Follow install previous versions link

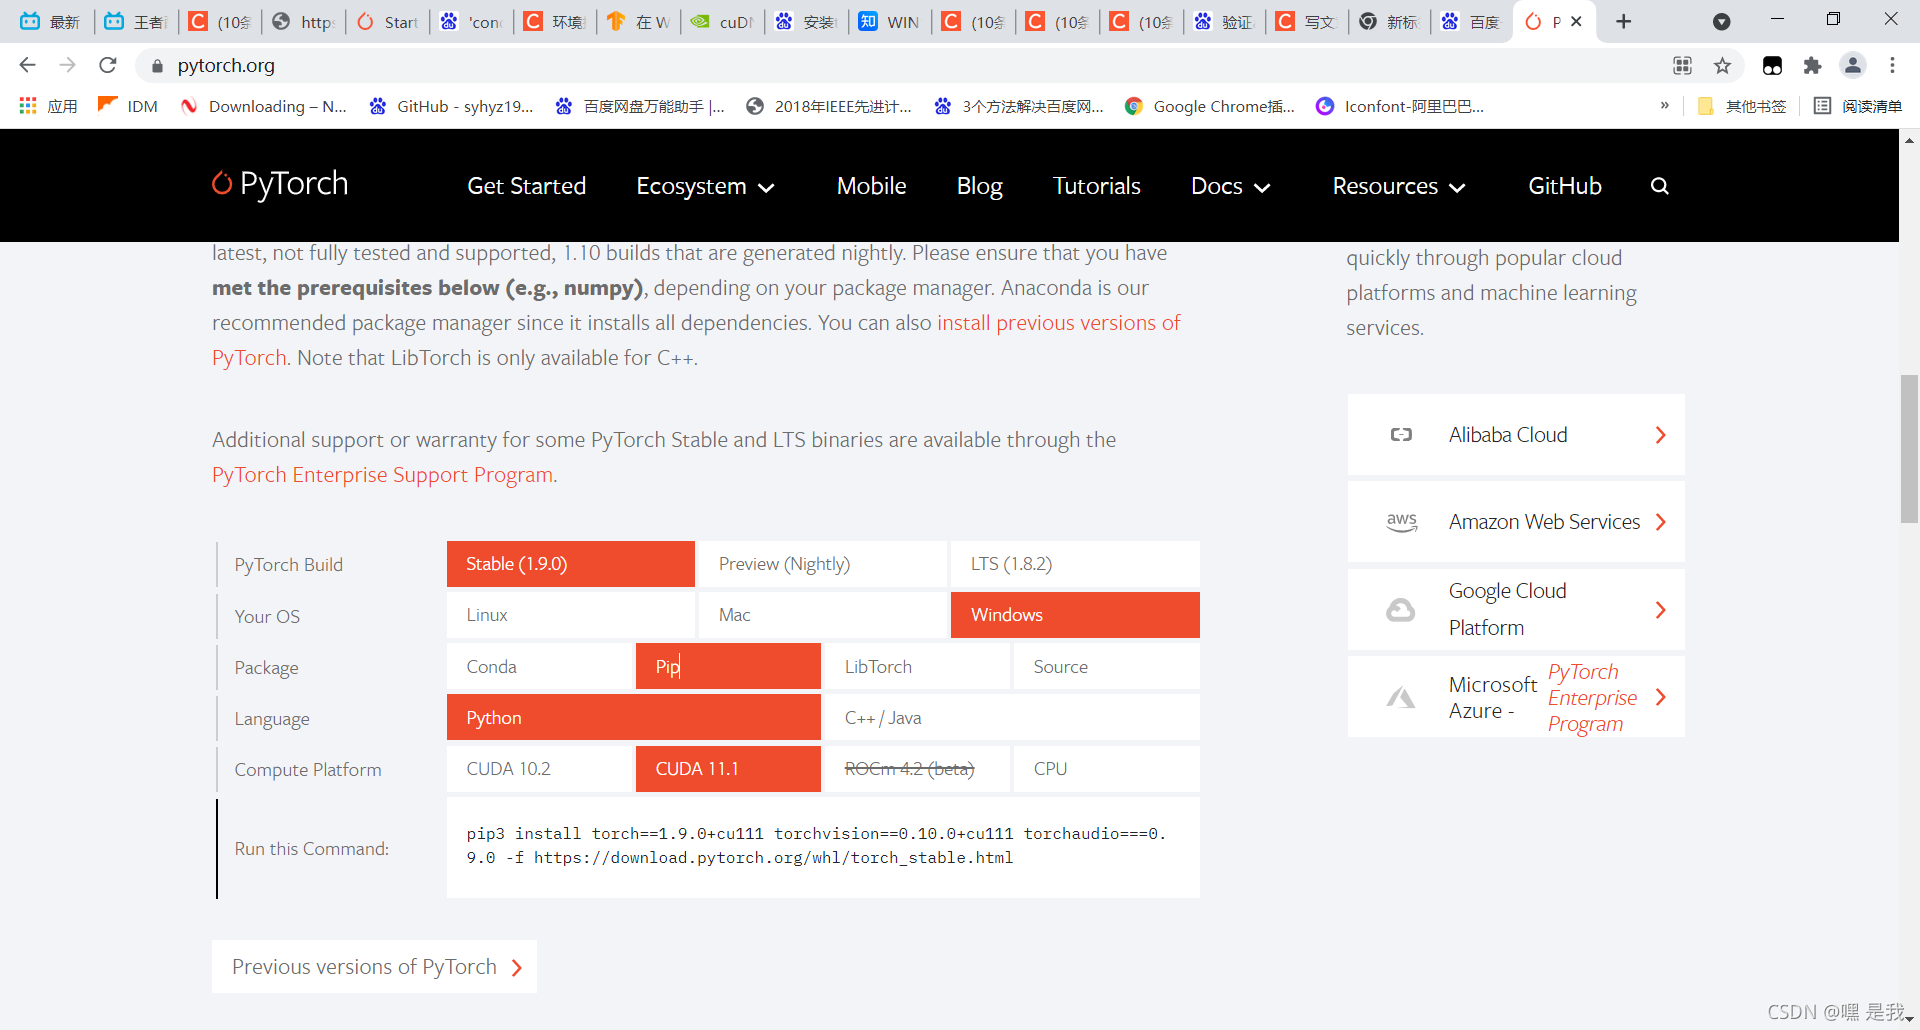[x=1058, y=323]
